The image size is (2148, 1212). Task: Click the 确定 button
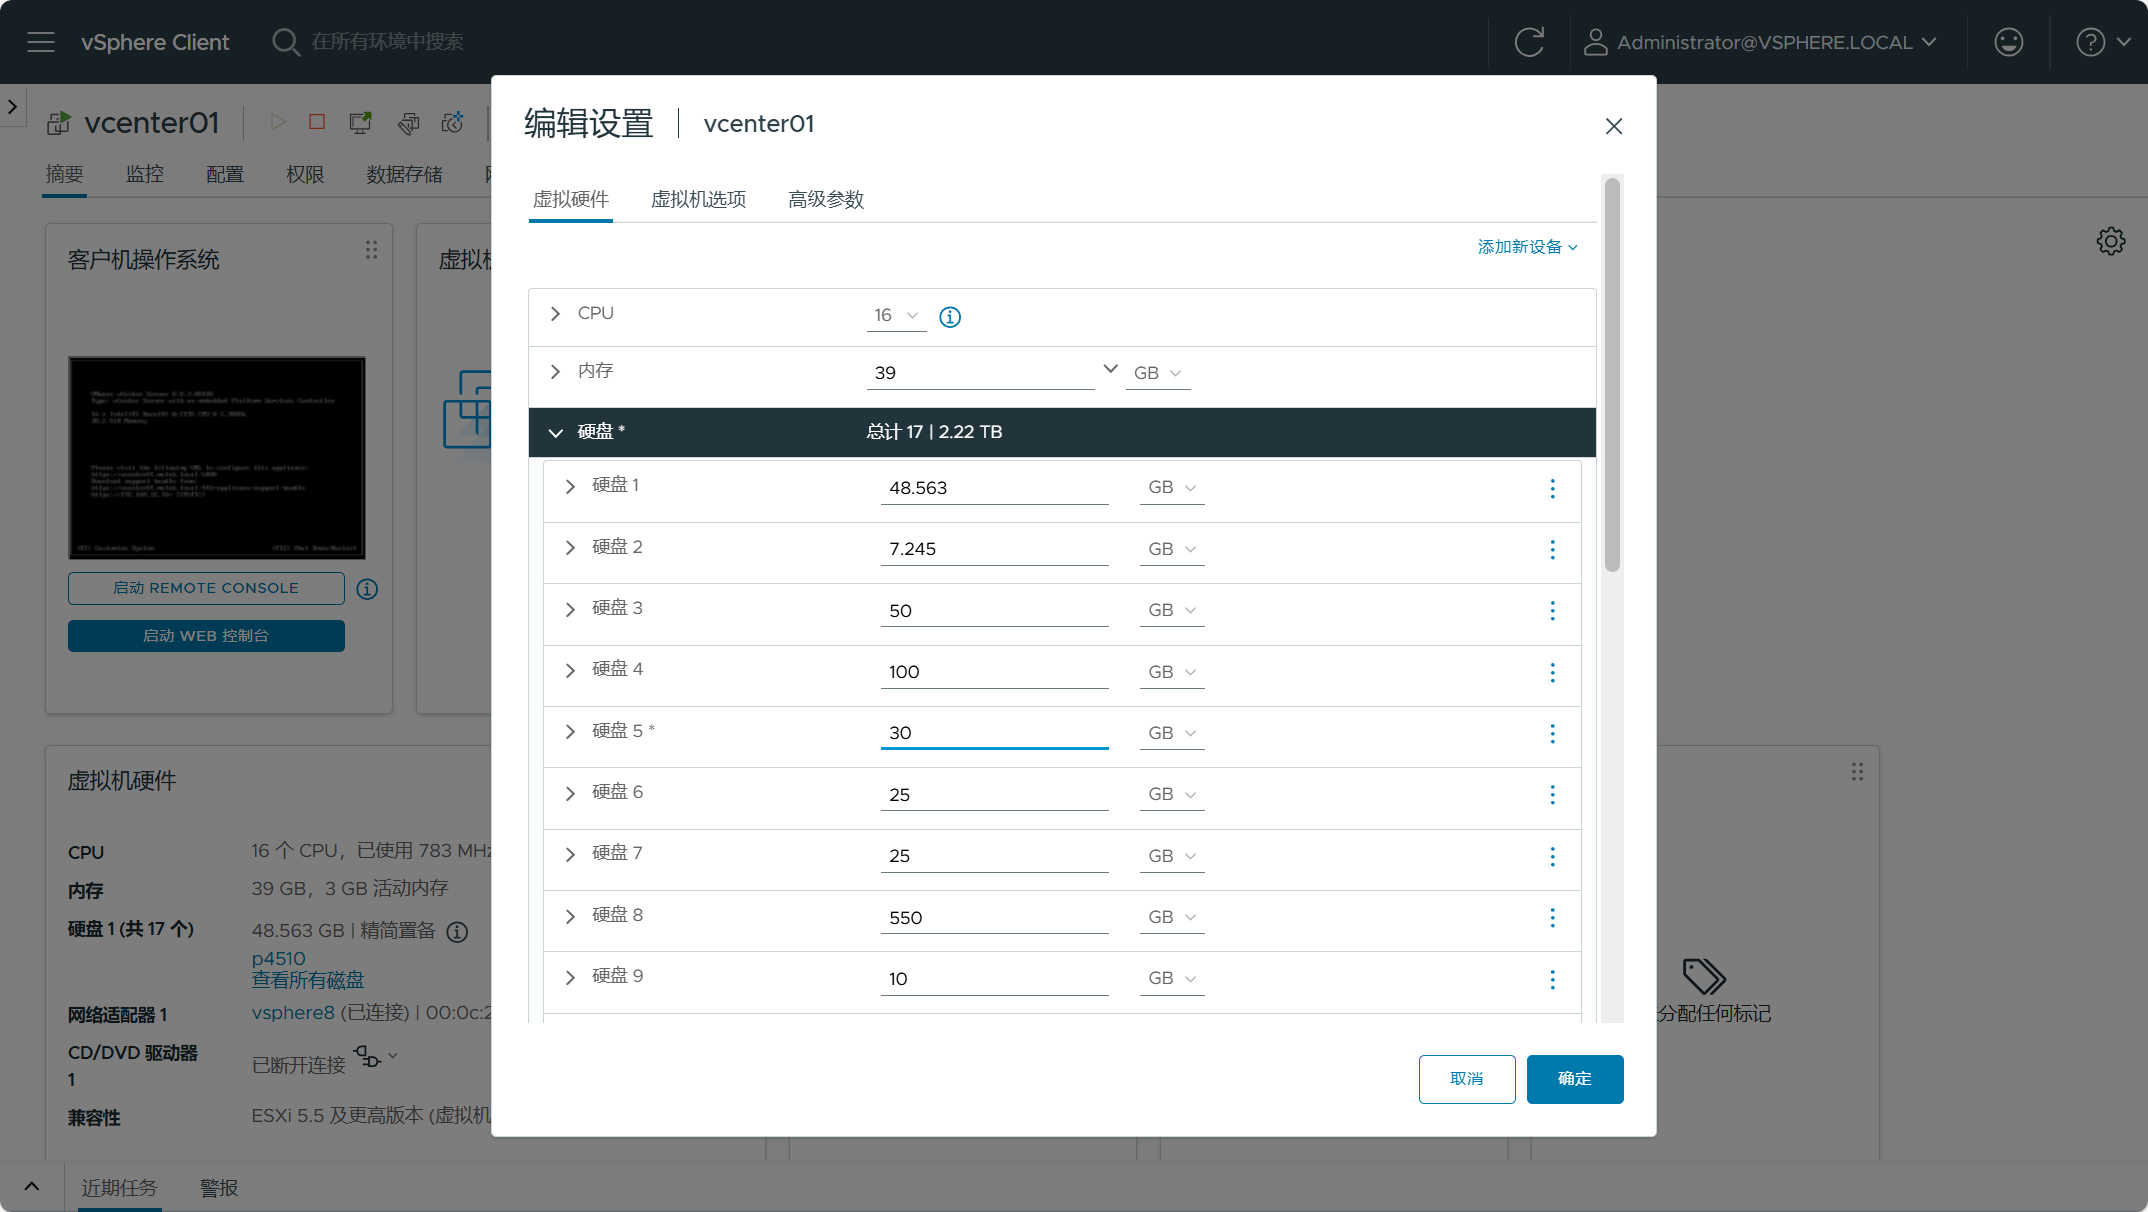pyautogui.click(x=1574, y=1079)
